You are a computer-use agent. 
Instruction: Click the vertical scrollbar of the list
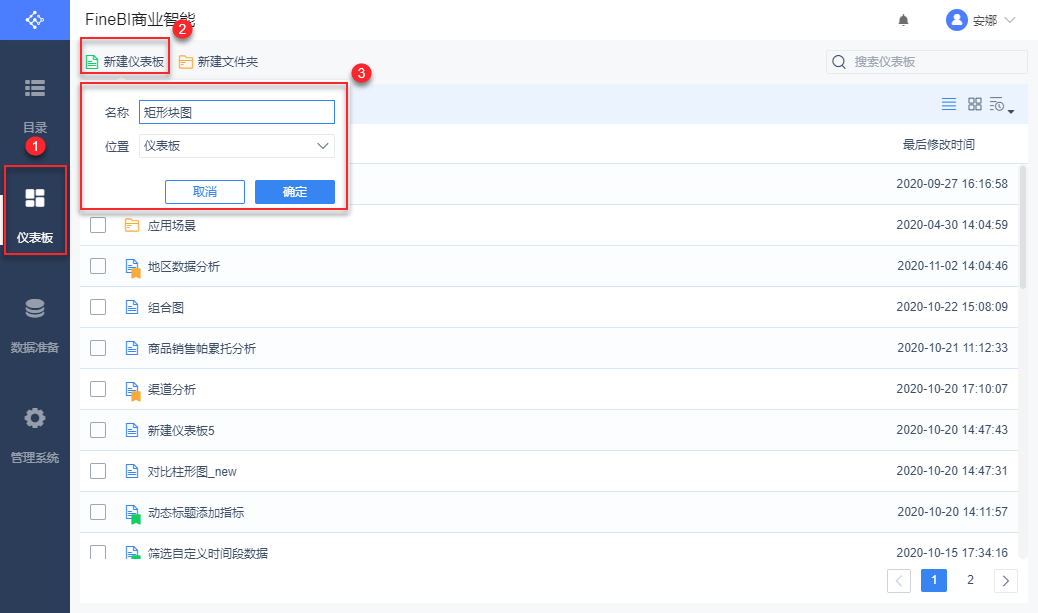click(x=1024, y=220)
